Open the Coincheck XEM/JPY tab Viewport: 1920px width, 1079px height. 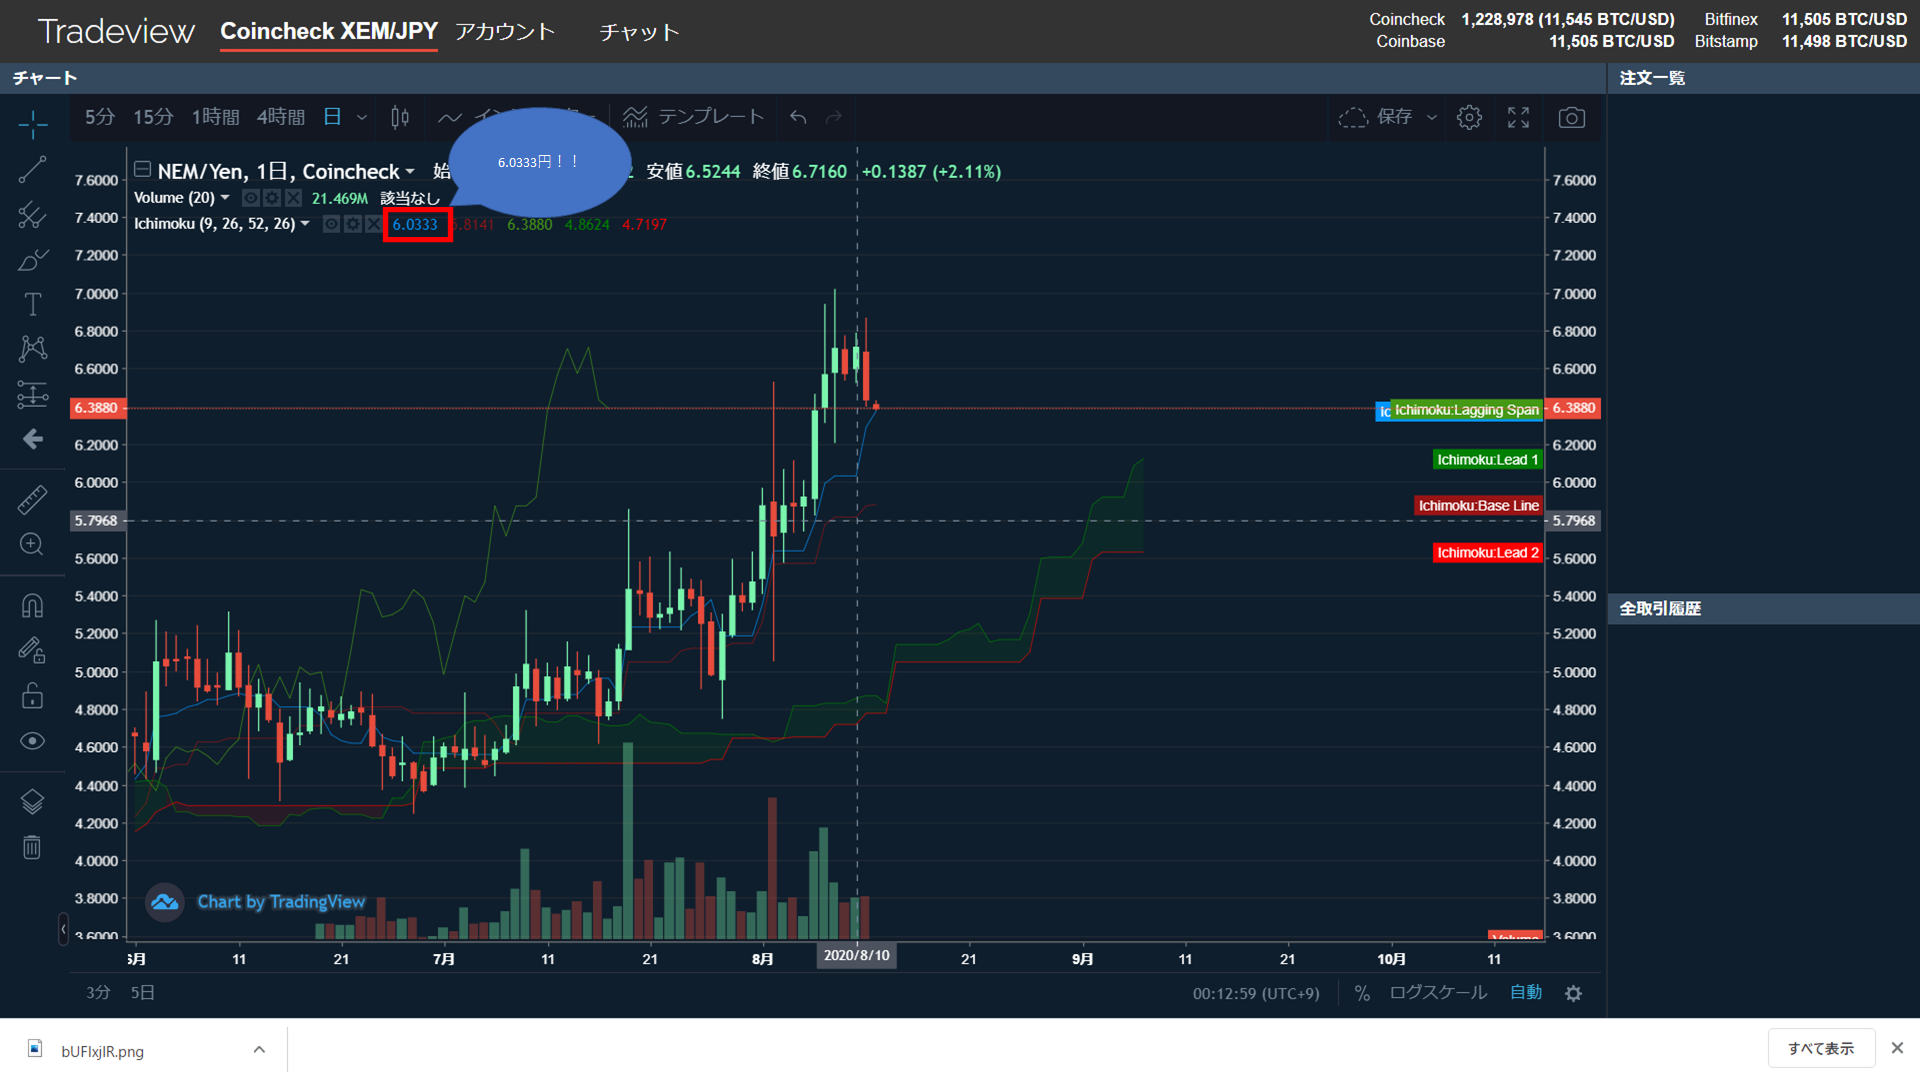[x=329, y=31]
